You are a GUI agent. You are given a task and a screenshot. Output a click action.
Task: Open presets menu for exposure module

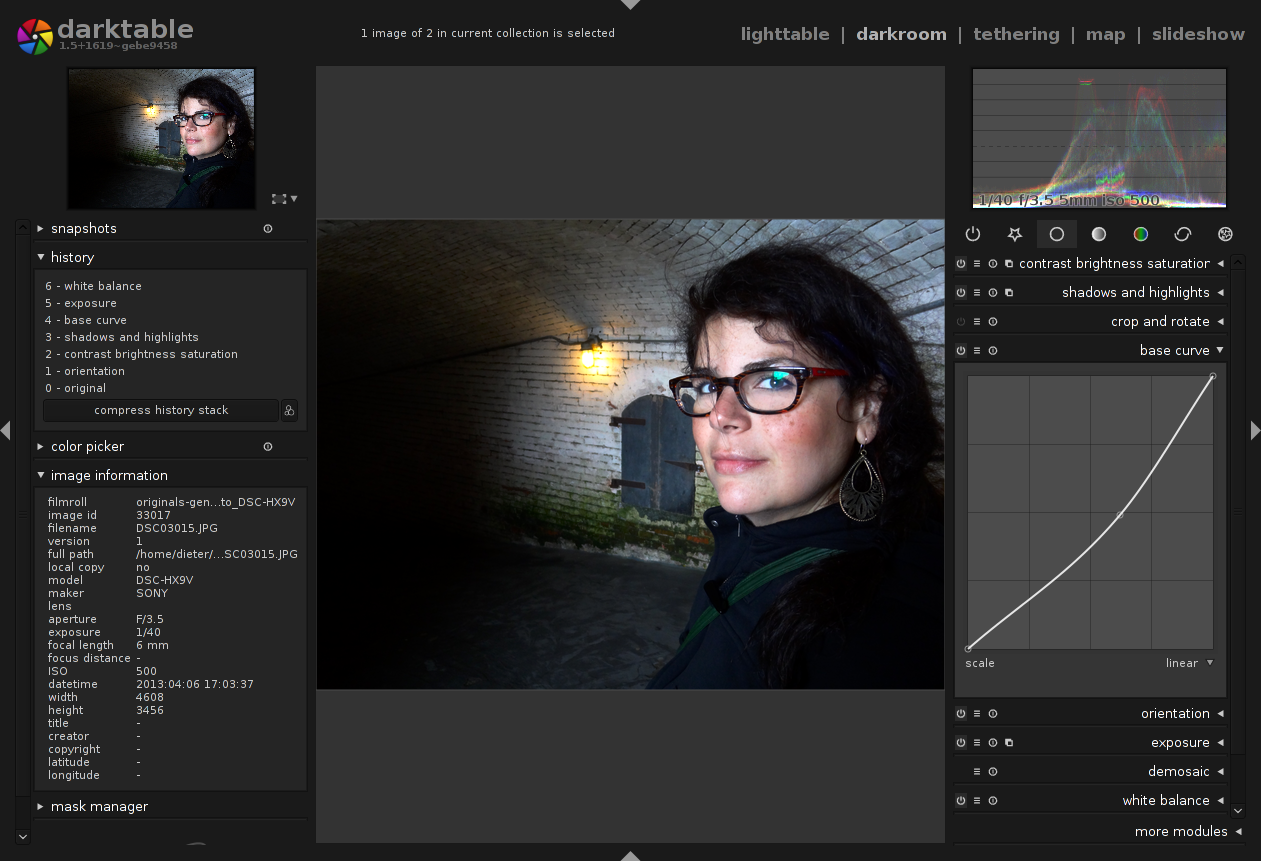pos(977,743)
